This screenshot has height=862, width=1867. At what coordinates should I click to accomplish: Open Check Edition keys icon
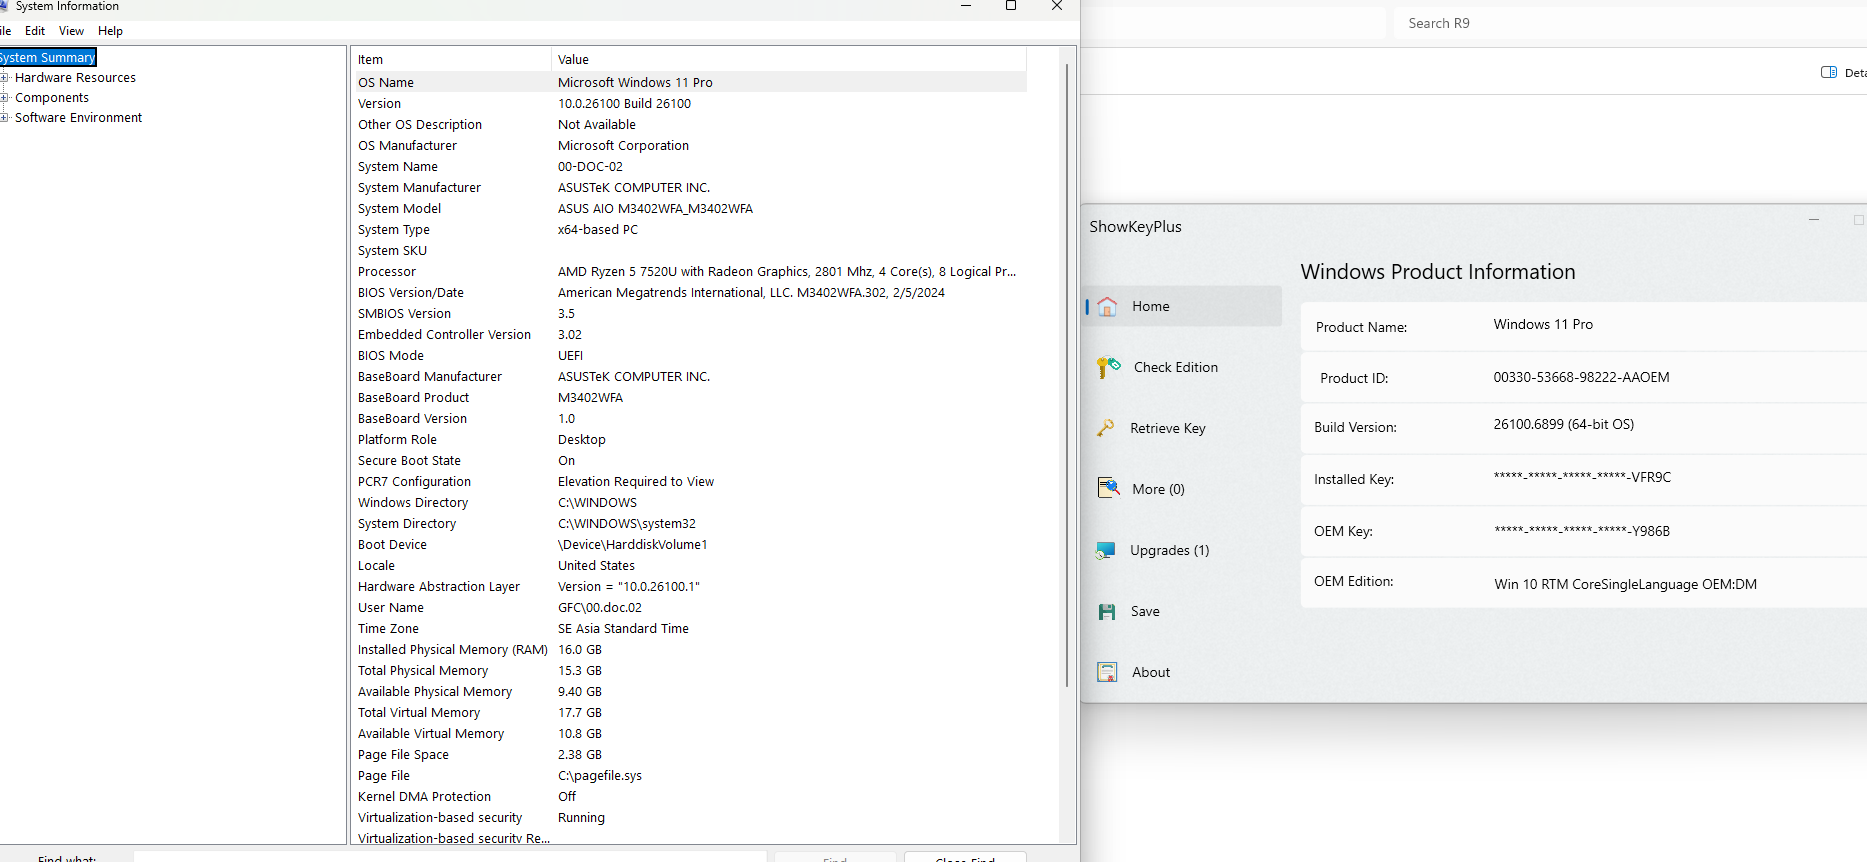tap(1108, 368)
